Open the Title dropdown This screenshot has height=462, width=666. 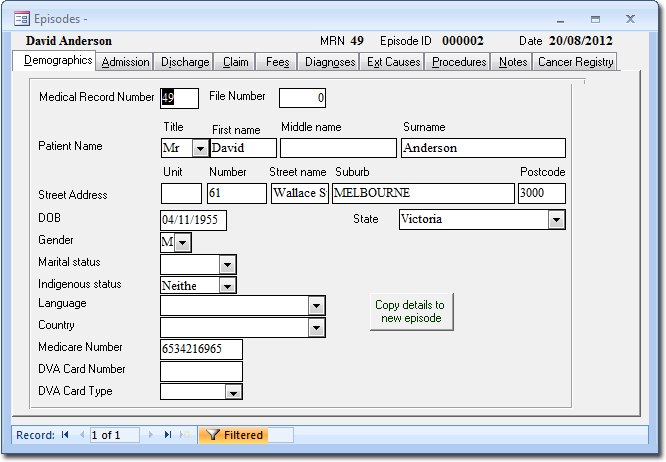point(199,148)
